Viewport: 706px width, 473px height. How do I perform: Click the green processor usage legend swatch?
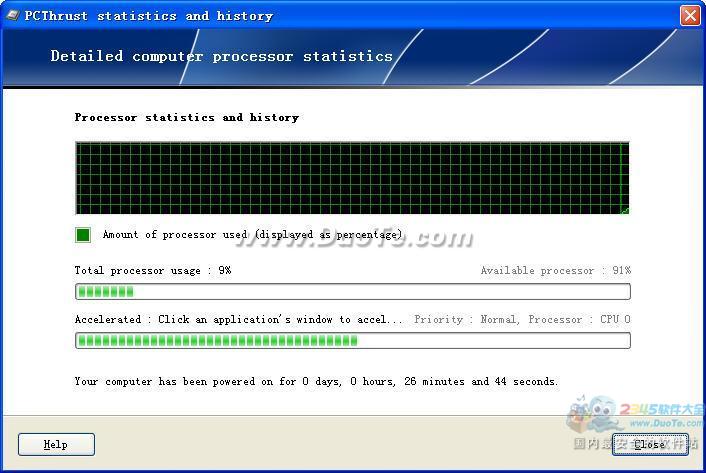(x=83, y=234)
